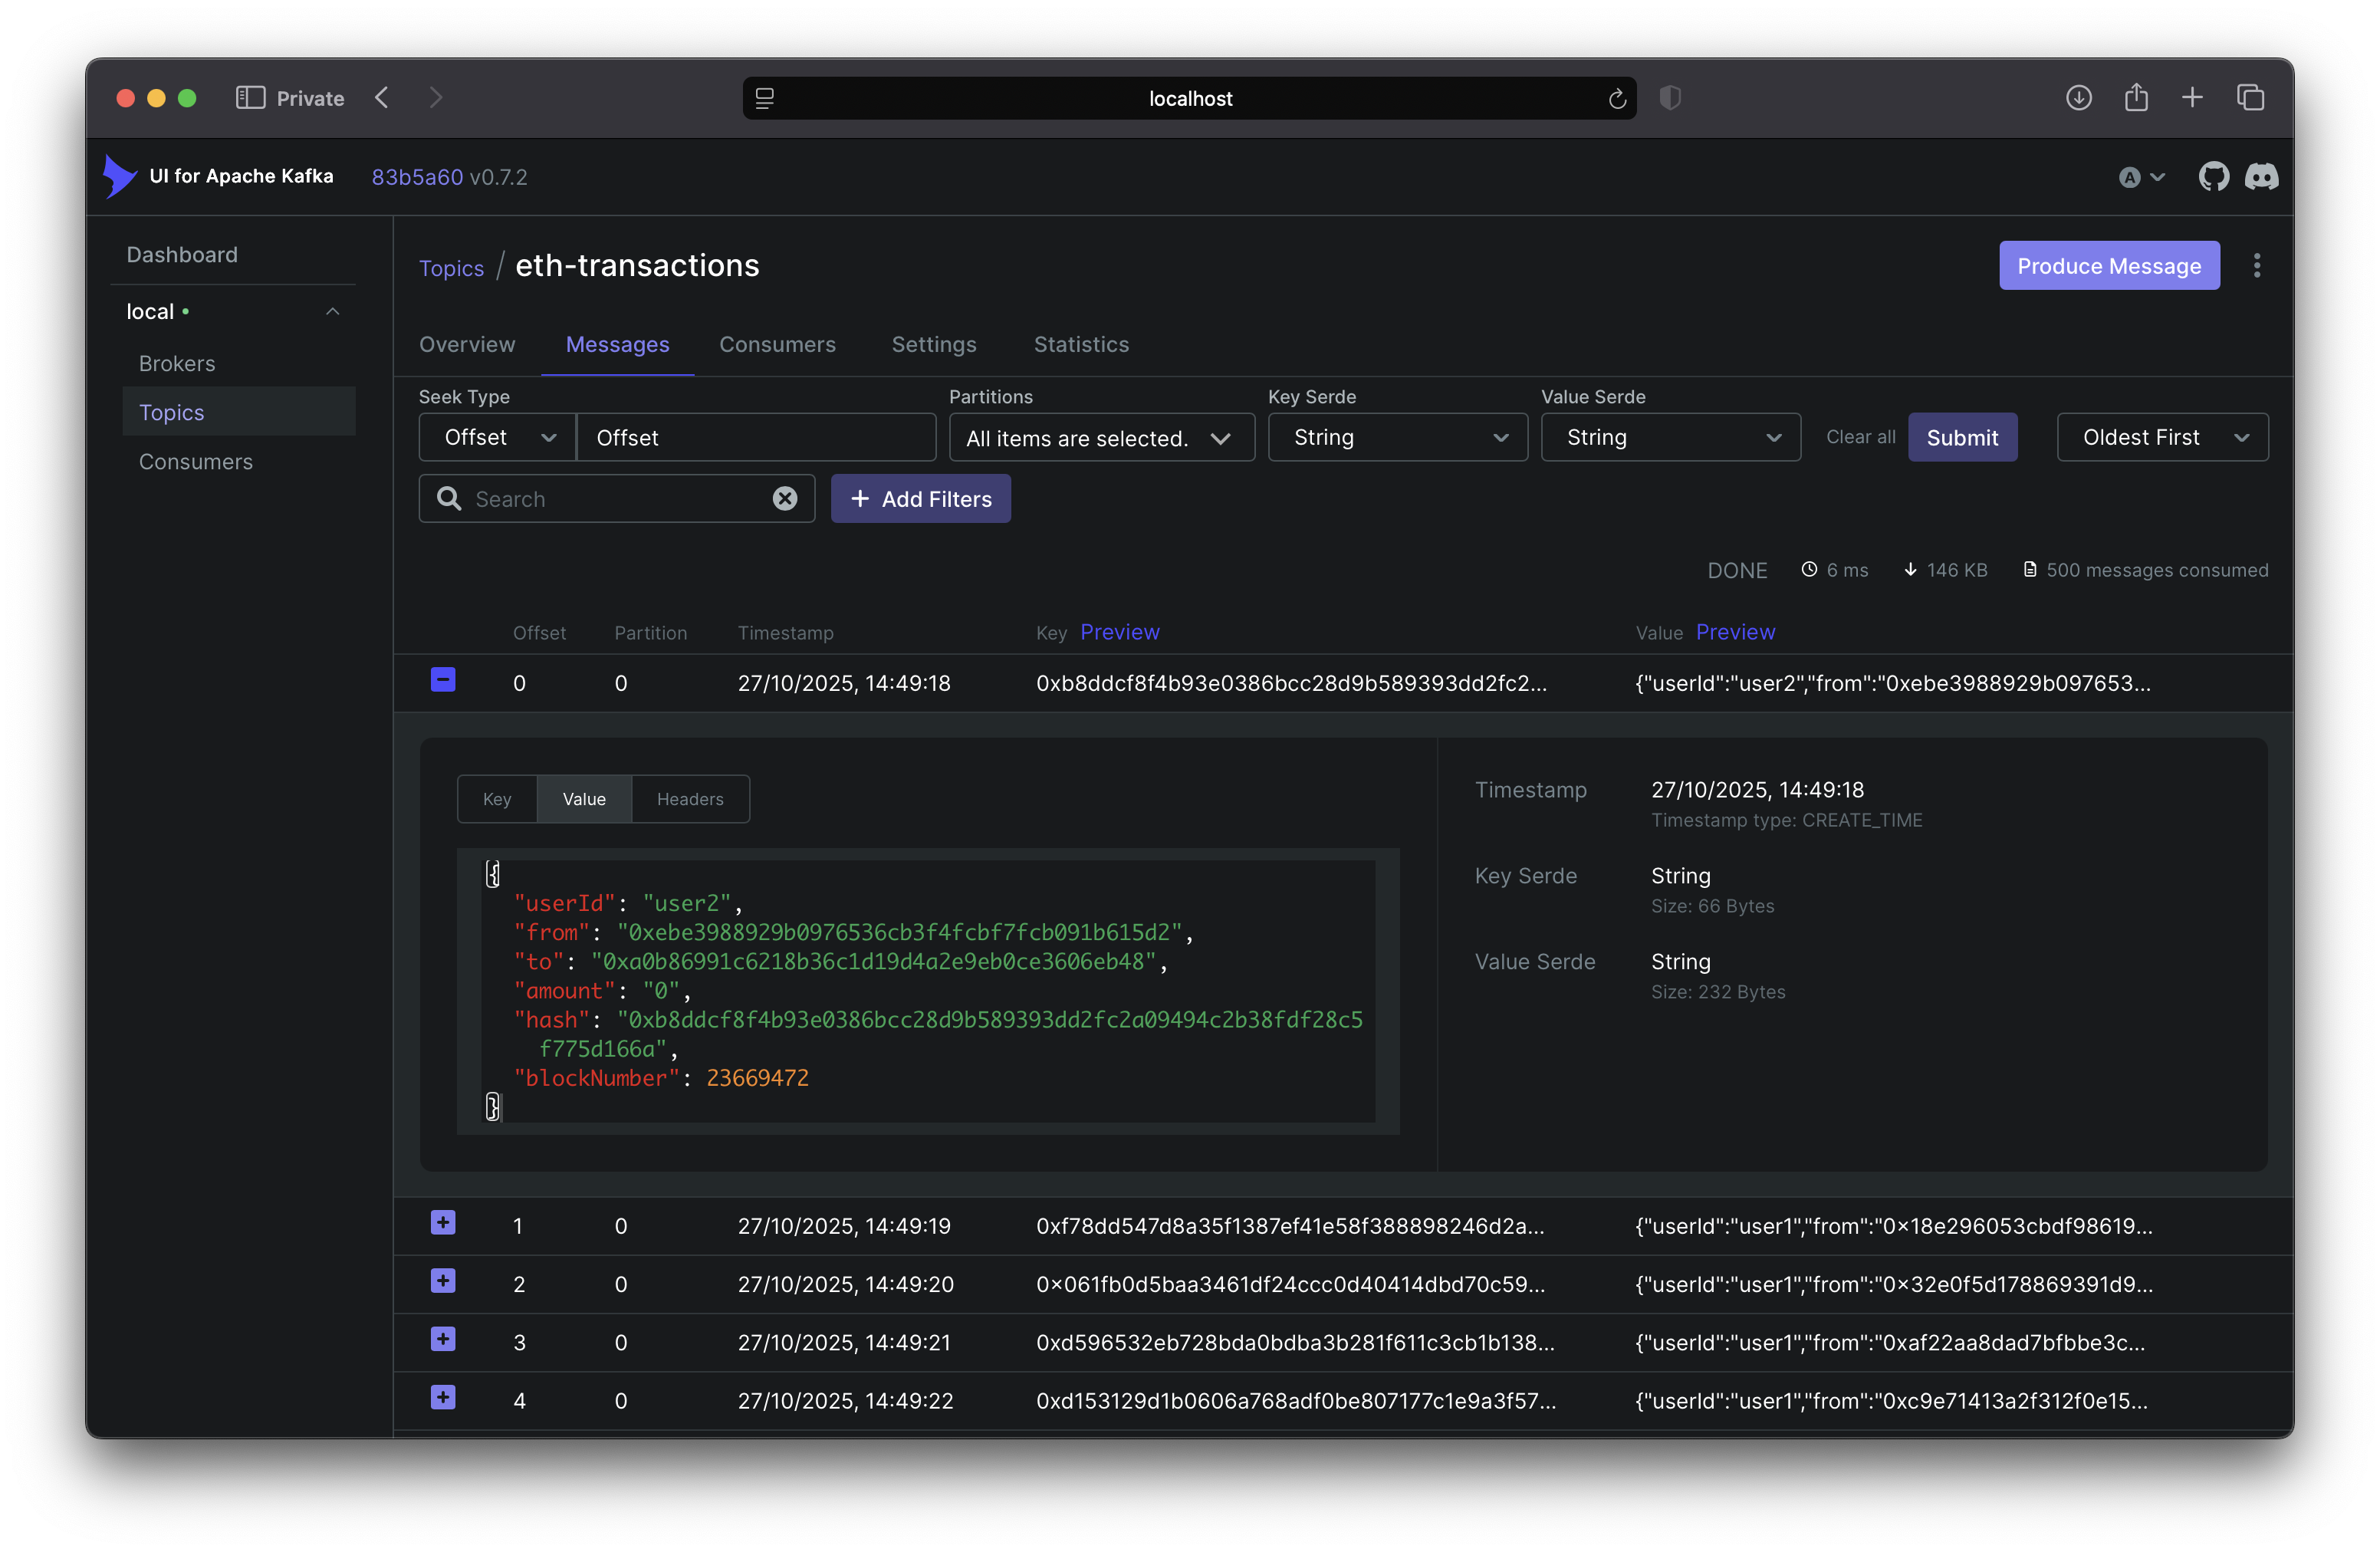Click the Produce Message button
This screenshot has height=1552, width=2380.
click(x=2109, y=265)
